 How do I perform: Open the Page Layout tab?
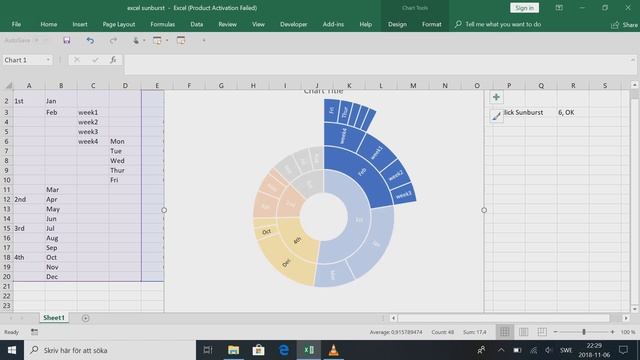pyautogui.click(x=119, y=24)
